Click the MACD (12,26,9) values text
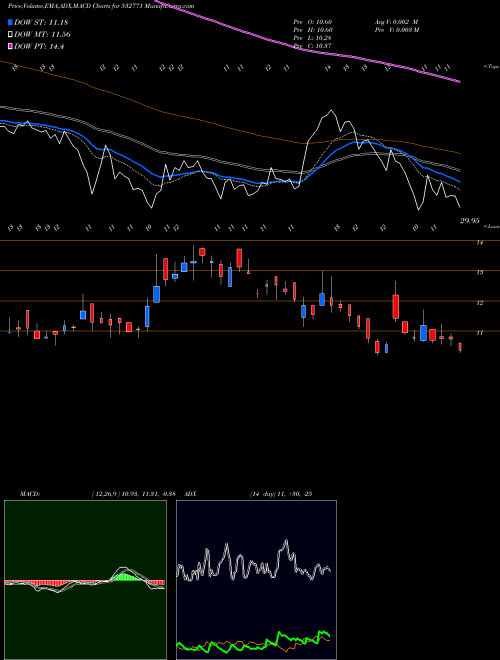Image resolution: width=500 pixels, height=660 pixels. pyautogui.click(x=133, y=494)
